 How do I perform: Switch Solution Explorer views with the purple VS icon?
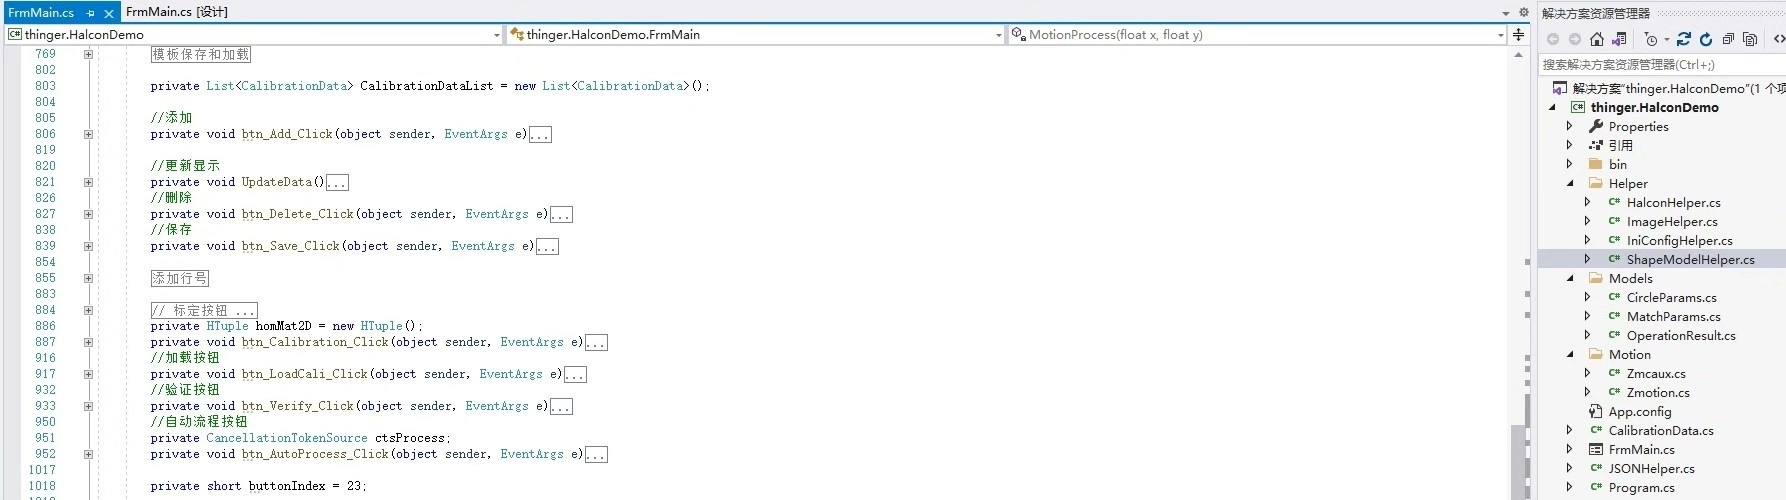point(1620,39)
